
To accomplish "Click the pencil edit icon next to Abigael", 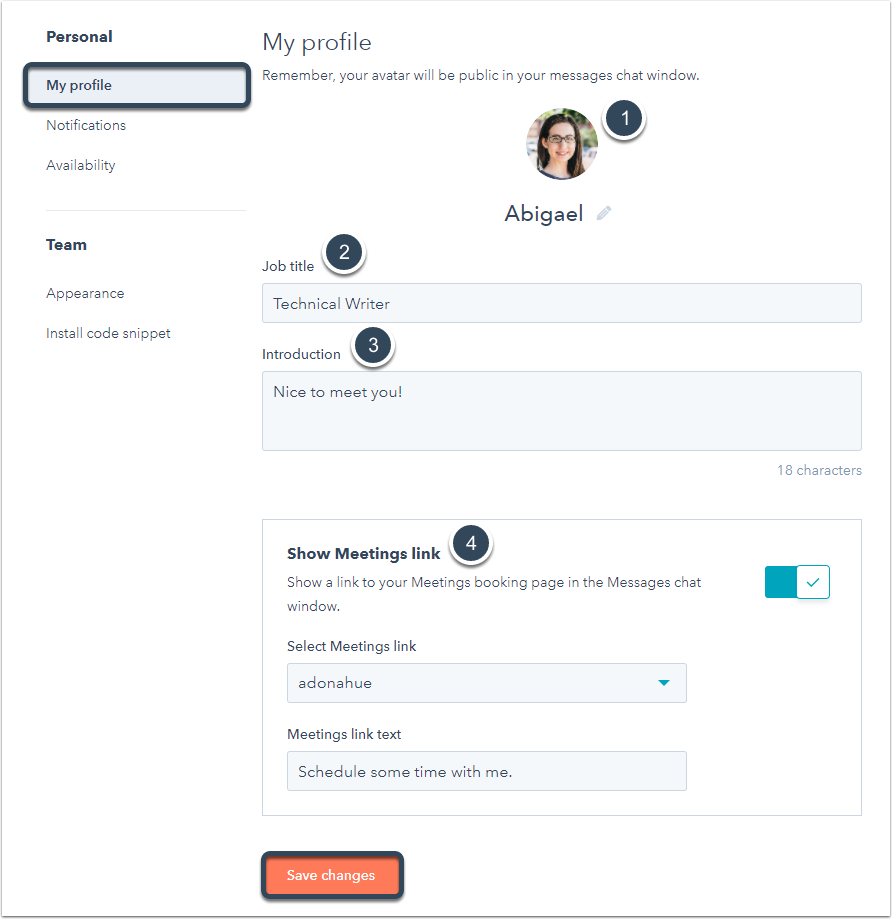I will coord(604,213).
